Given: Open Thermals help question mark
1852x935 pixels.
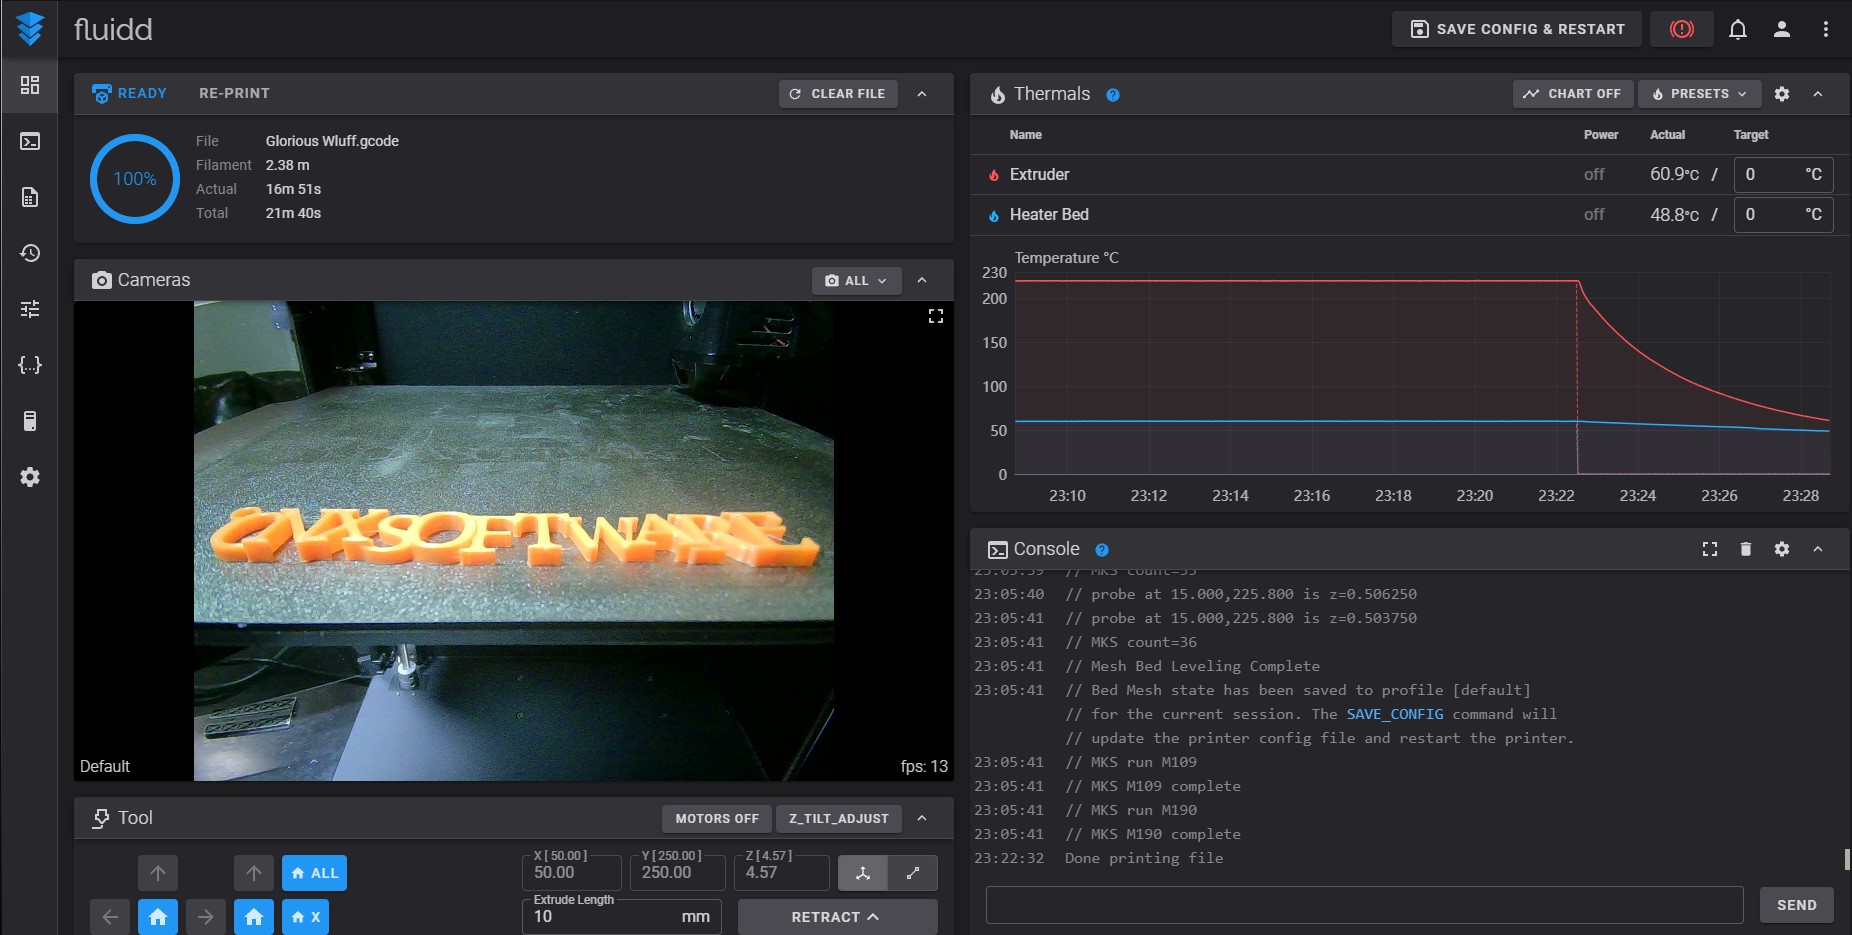Looking at the screenshot, I should click(1113, 95).
